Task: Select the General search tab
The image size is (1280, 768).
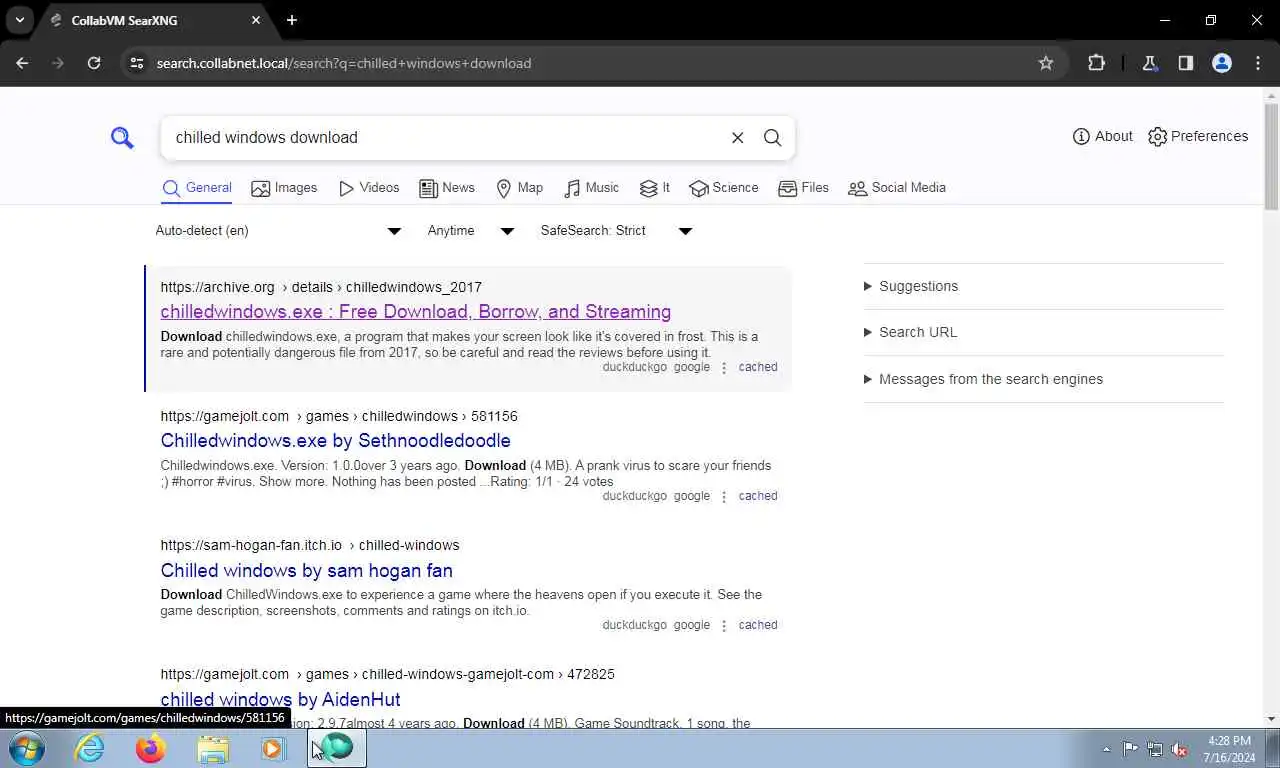Action: tap(197, 188)
